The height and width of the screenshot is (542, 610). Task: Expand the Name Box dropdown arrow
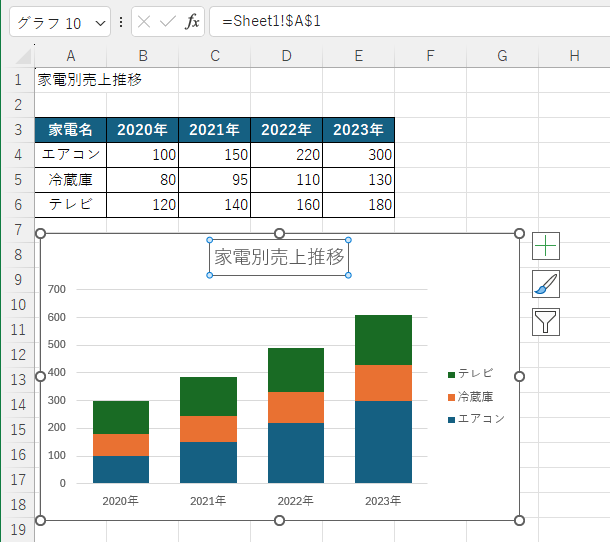click(99, 22)
